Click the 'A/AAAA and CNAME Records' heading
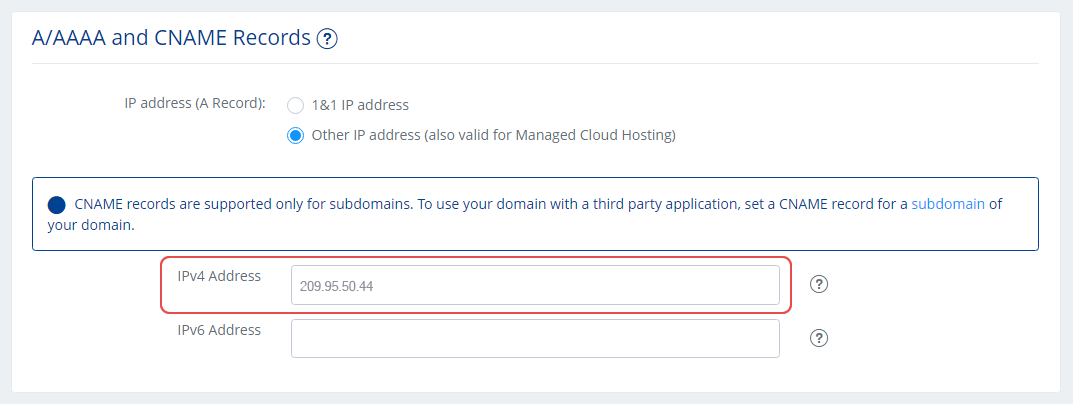1073x404 pixels. (x=171, y=38)
